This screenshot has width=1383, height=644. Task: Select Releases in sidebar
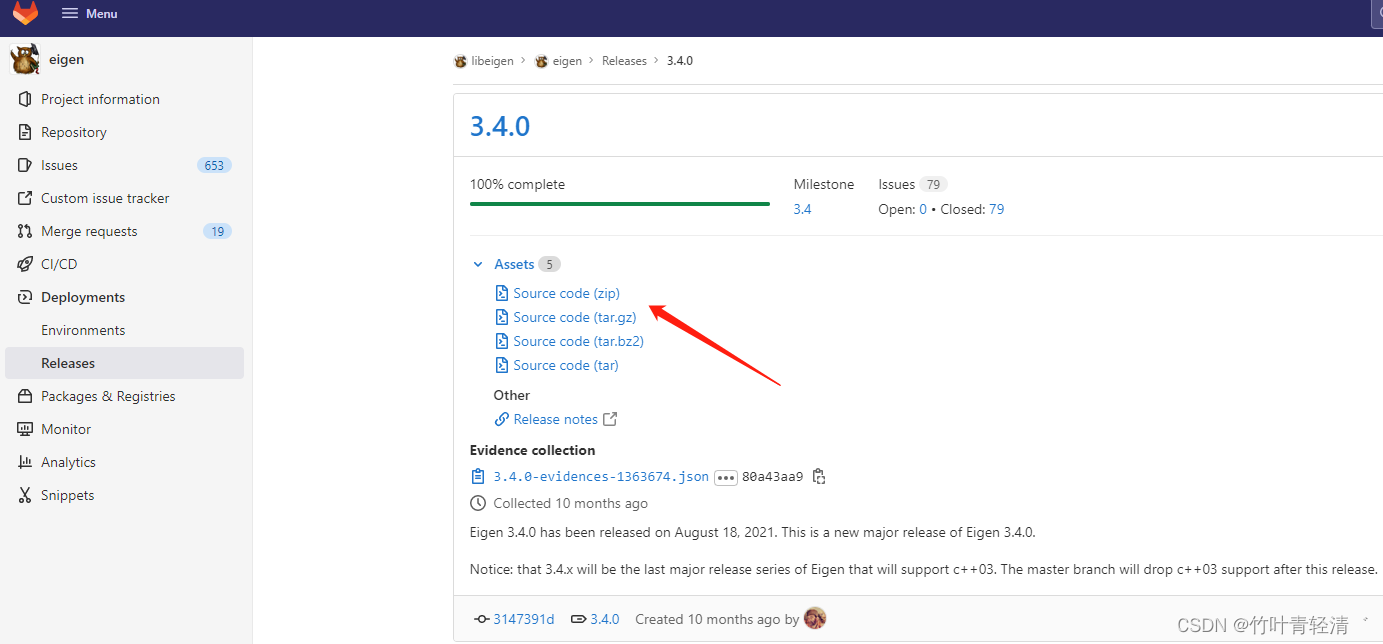[124, 363]
